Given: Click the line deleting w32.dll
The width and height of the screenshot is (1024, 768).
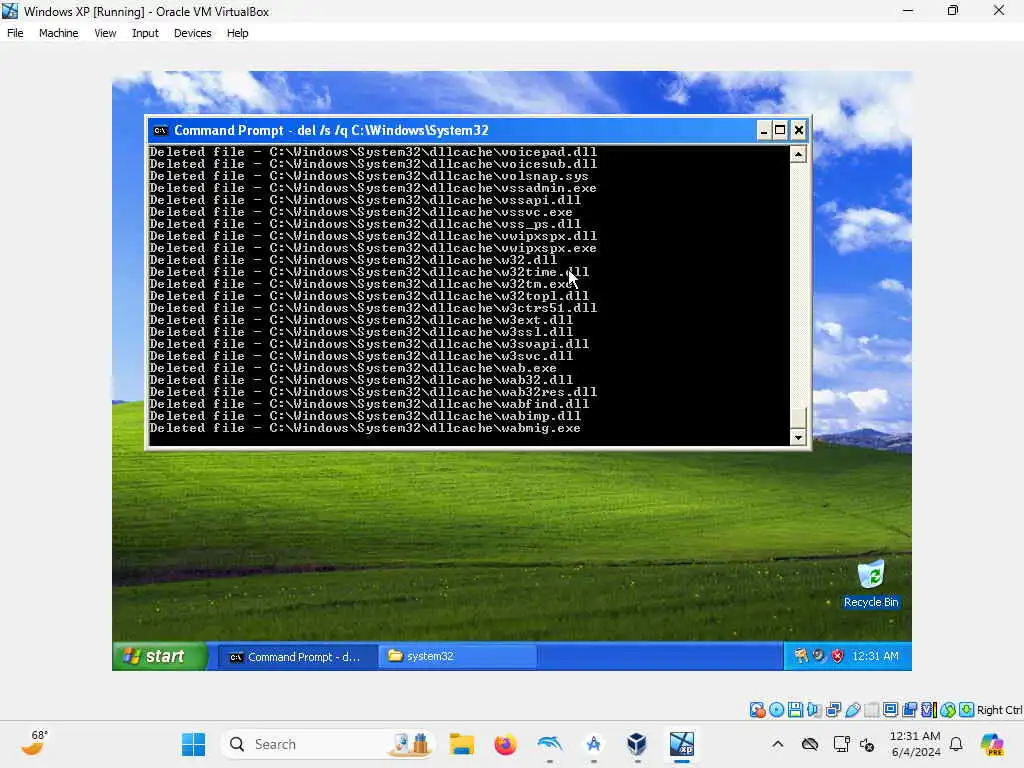Looking at the screenshot, I should (x=353, y=260).
